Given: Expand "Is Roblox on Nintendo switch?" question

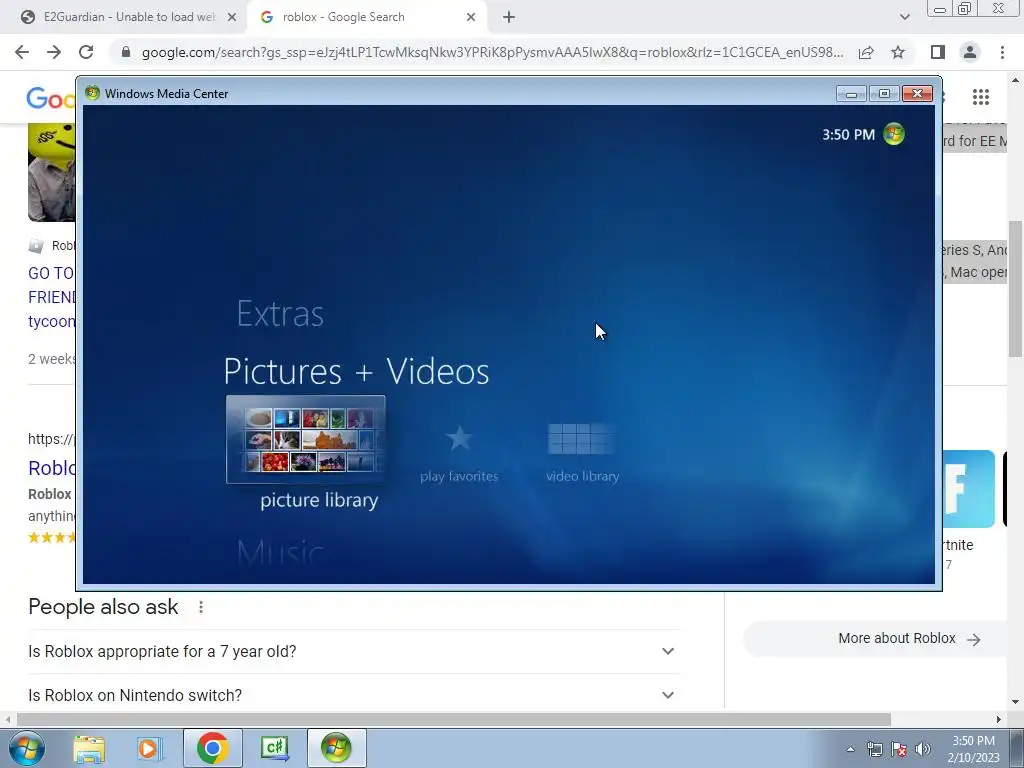Looking at the screenshot, I should (x=354, y=696).
